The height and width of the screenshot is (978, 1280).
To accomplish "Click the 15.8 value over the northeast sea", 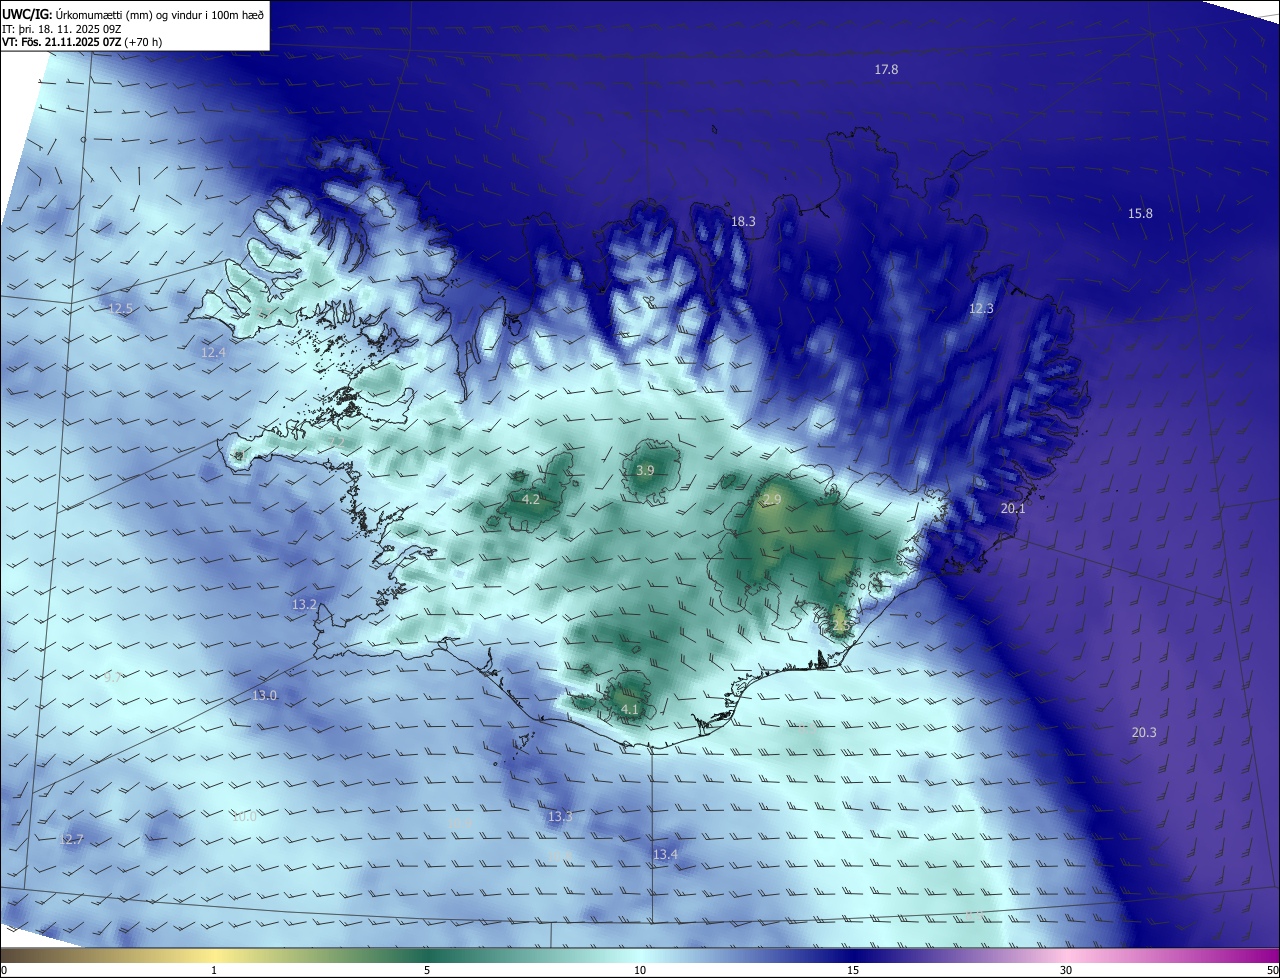I will (x=1140, y=214).
